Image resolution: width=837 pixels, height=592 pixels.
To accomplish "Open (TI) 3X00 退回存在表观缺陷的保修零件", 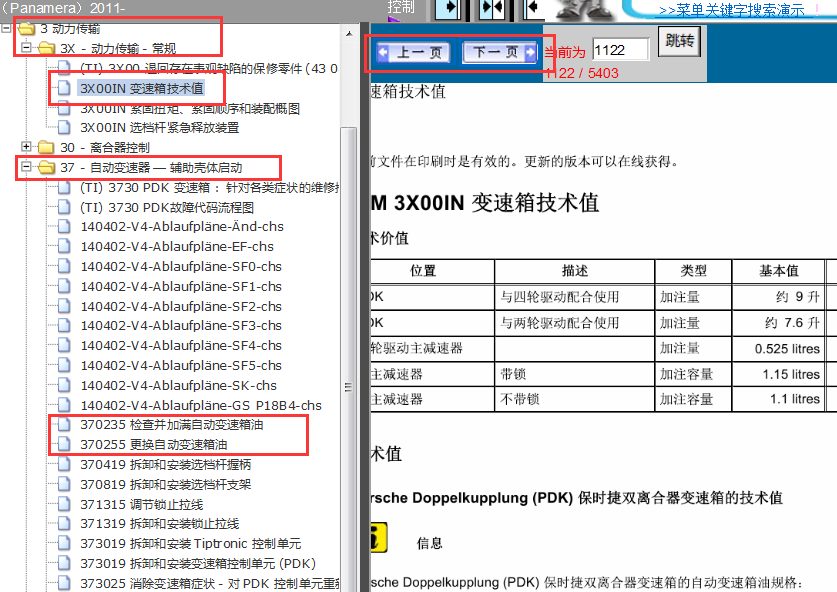I will (x=209, y=68).
